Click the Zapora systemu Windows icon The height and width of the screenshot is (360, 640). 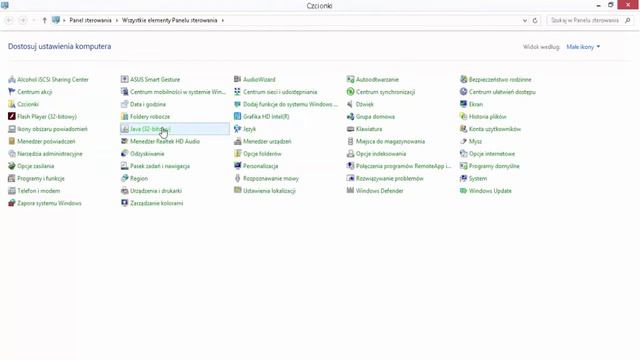click(11, 203)
